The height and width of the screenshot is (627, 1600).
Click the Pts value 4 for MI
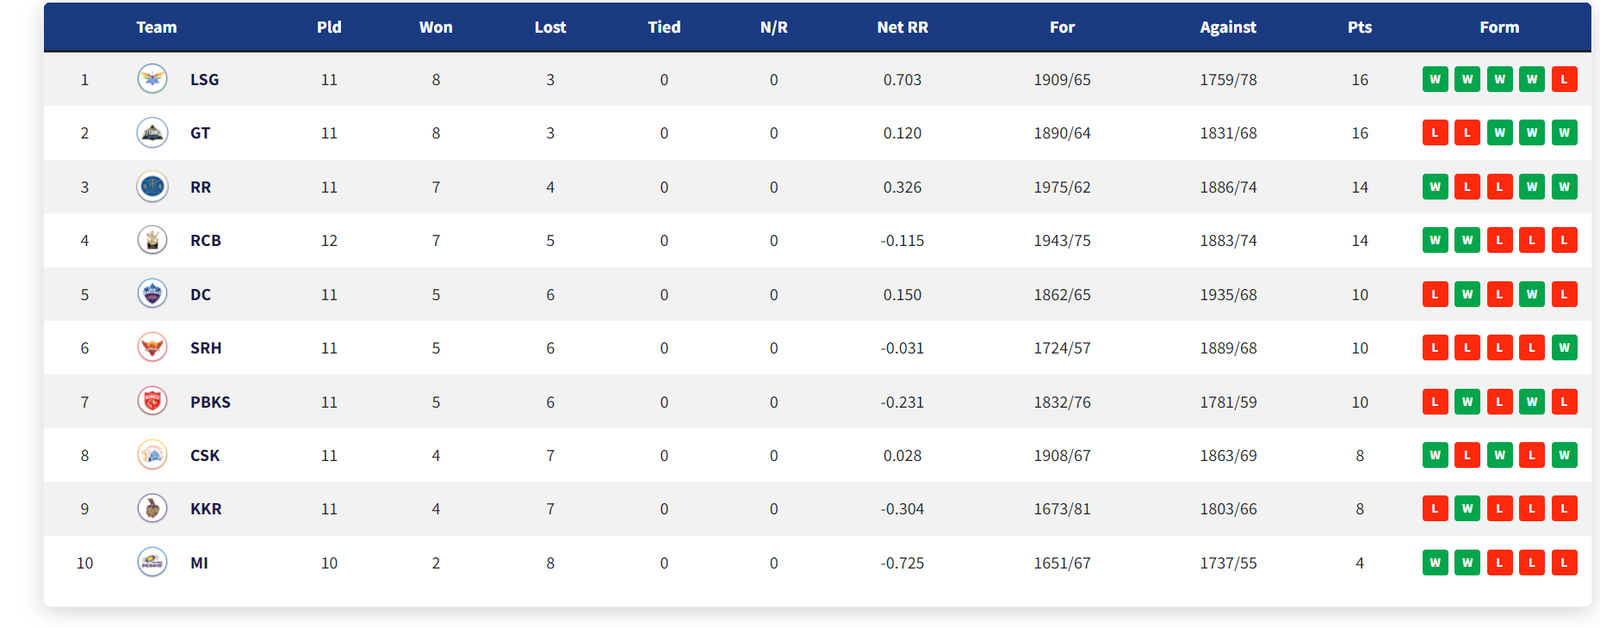pyautogui.click(x=1360, y=563)
